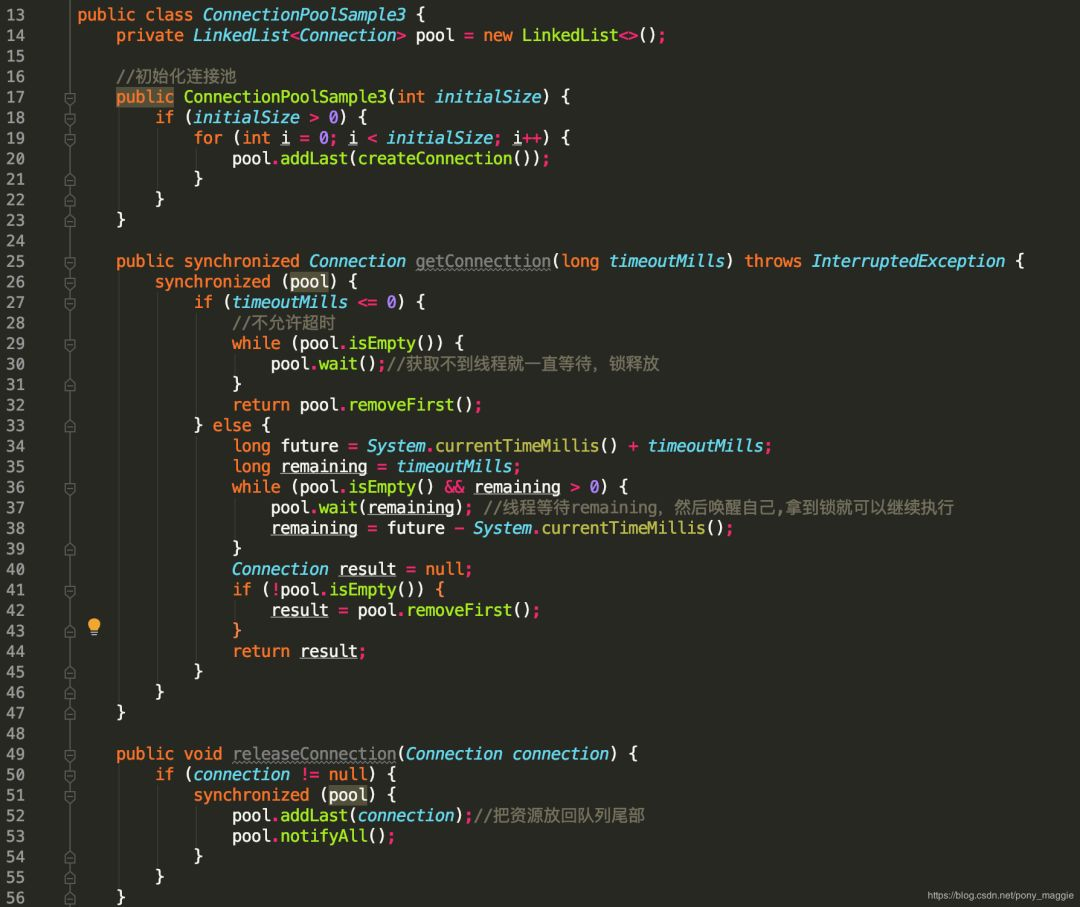Fold the else block at line 33
This screenshot has width=1080, height=907.
click(70, 425)
